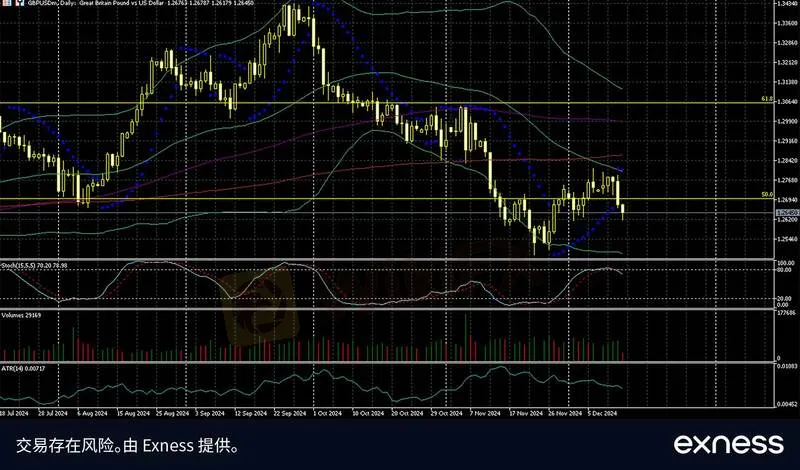Viewport: 800px width, 470px height.
Task: Select the 50.0 Fibonacci level line label
Action: point(765,195)
